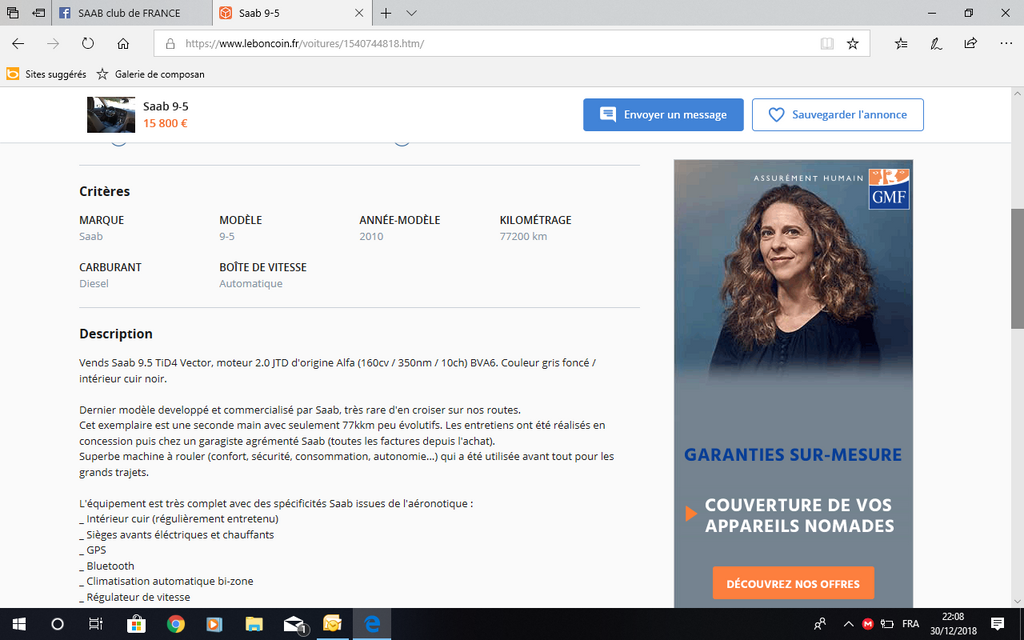
Task: Open the favorites hub icon
Action: (x=901, y=44)
